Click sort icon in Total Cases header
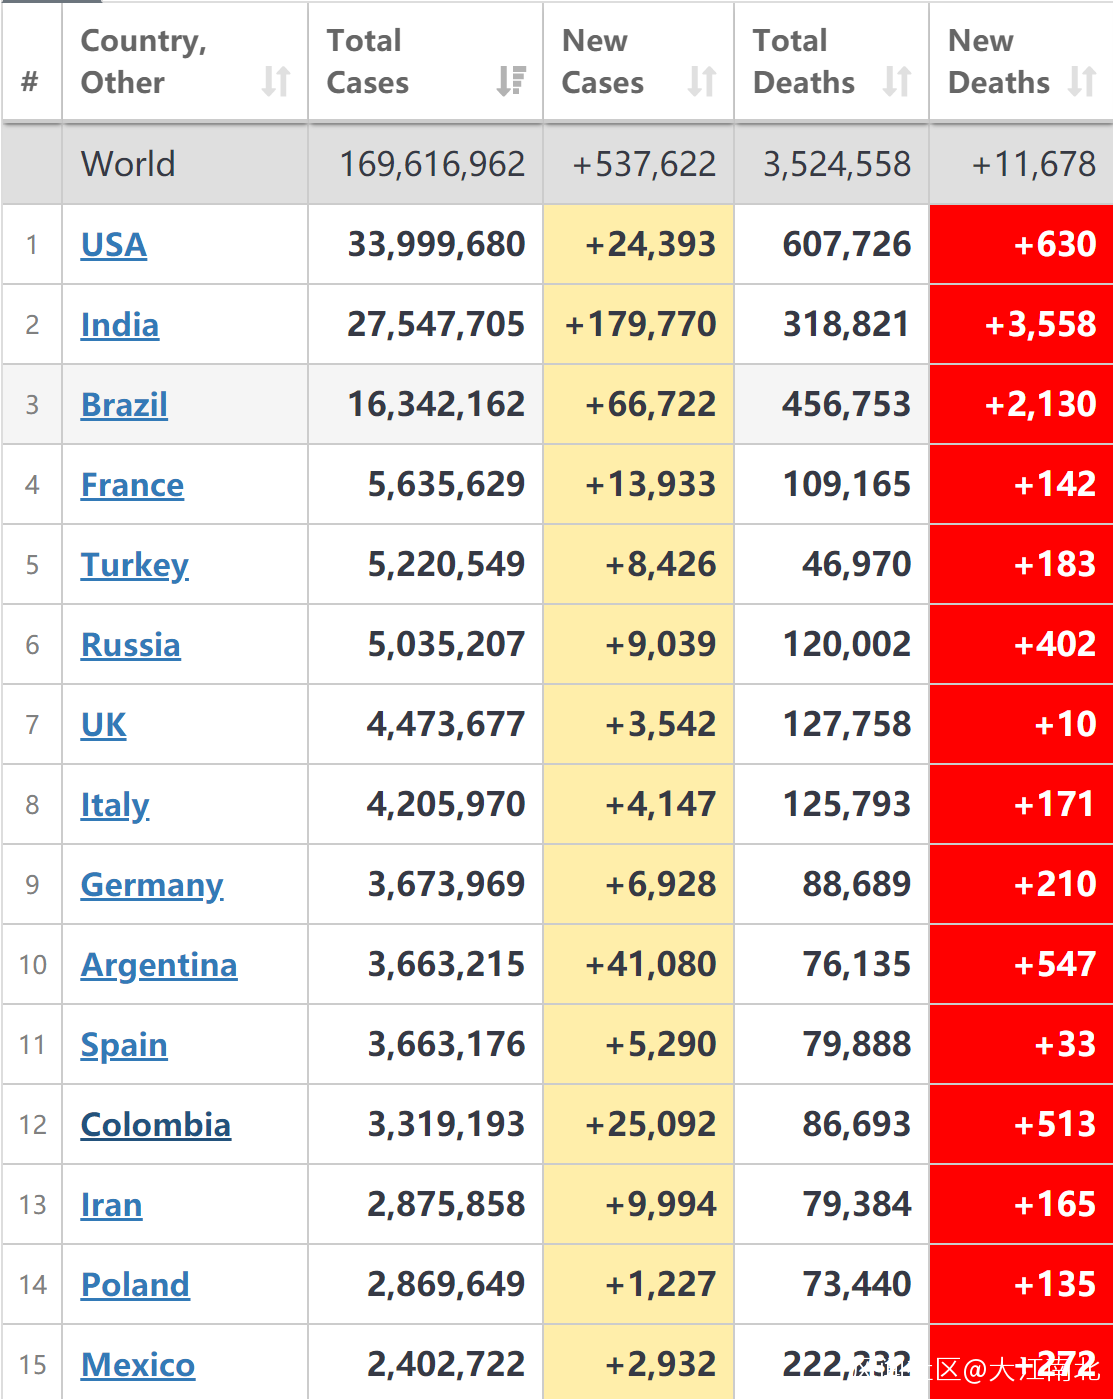Screen dimensions: 1113x1399 pos(511,81)
